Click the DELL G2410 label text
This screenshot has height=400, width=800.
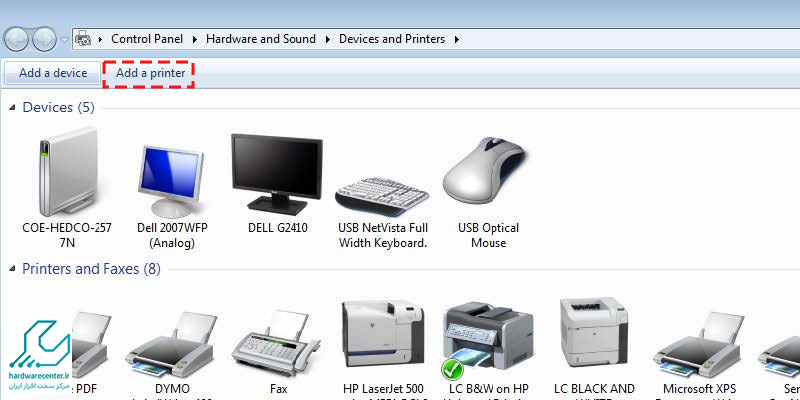coord(278,228)
